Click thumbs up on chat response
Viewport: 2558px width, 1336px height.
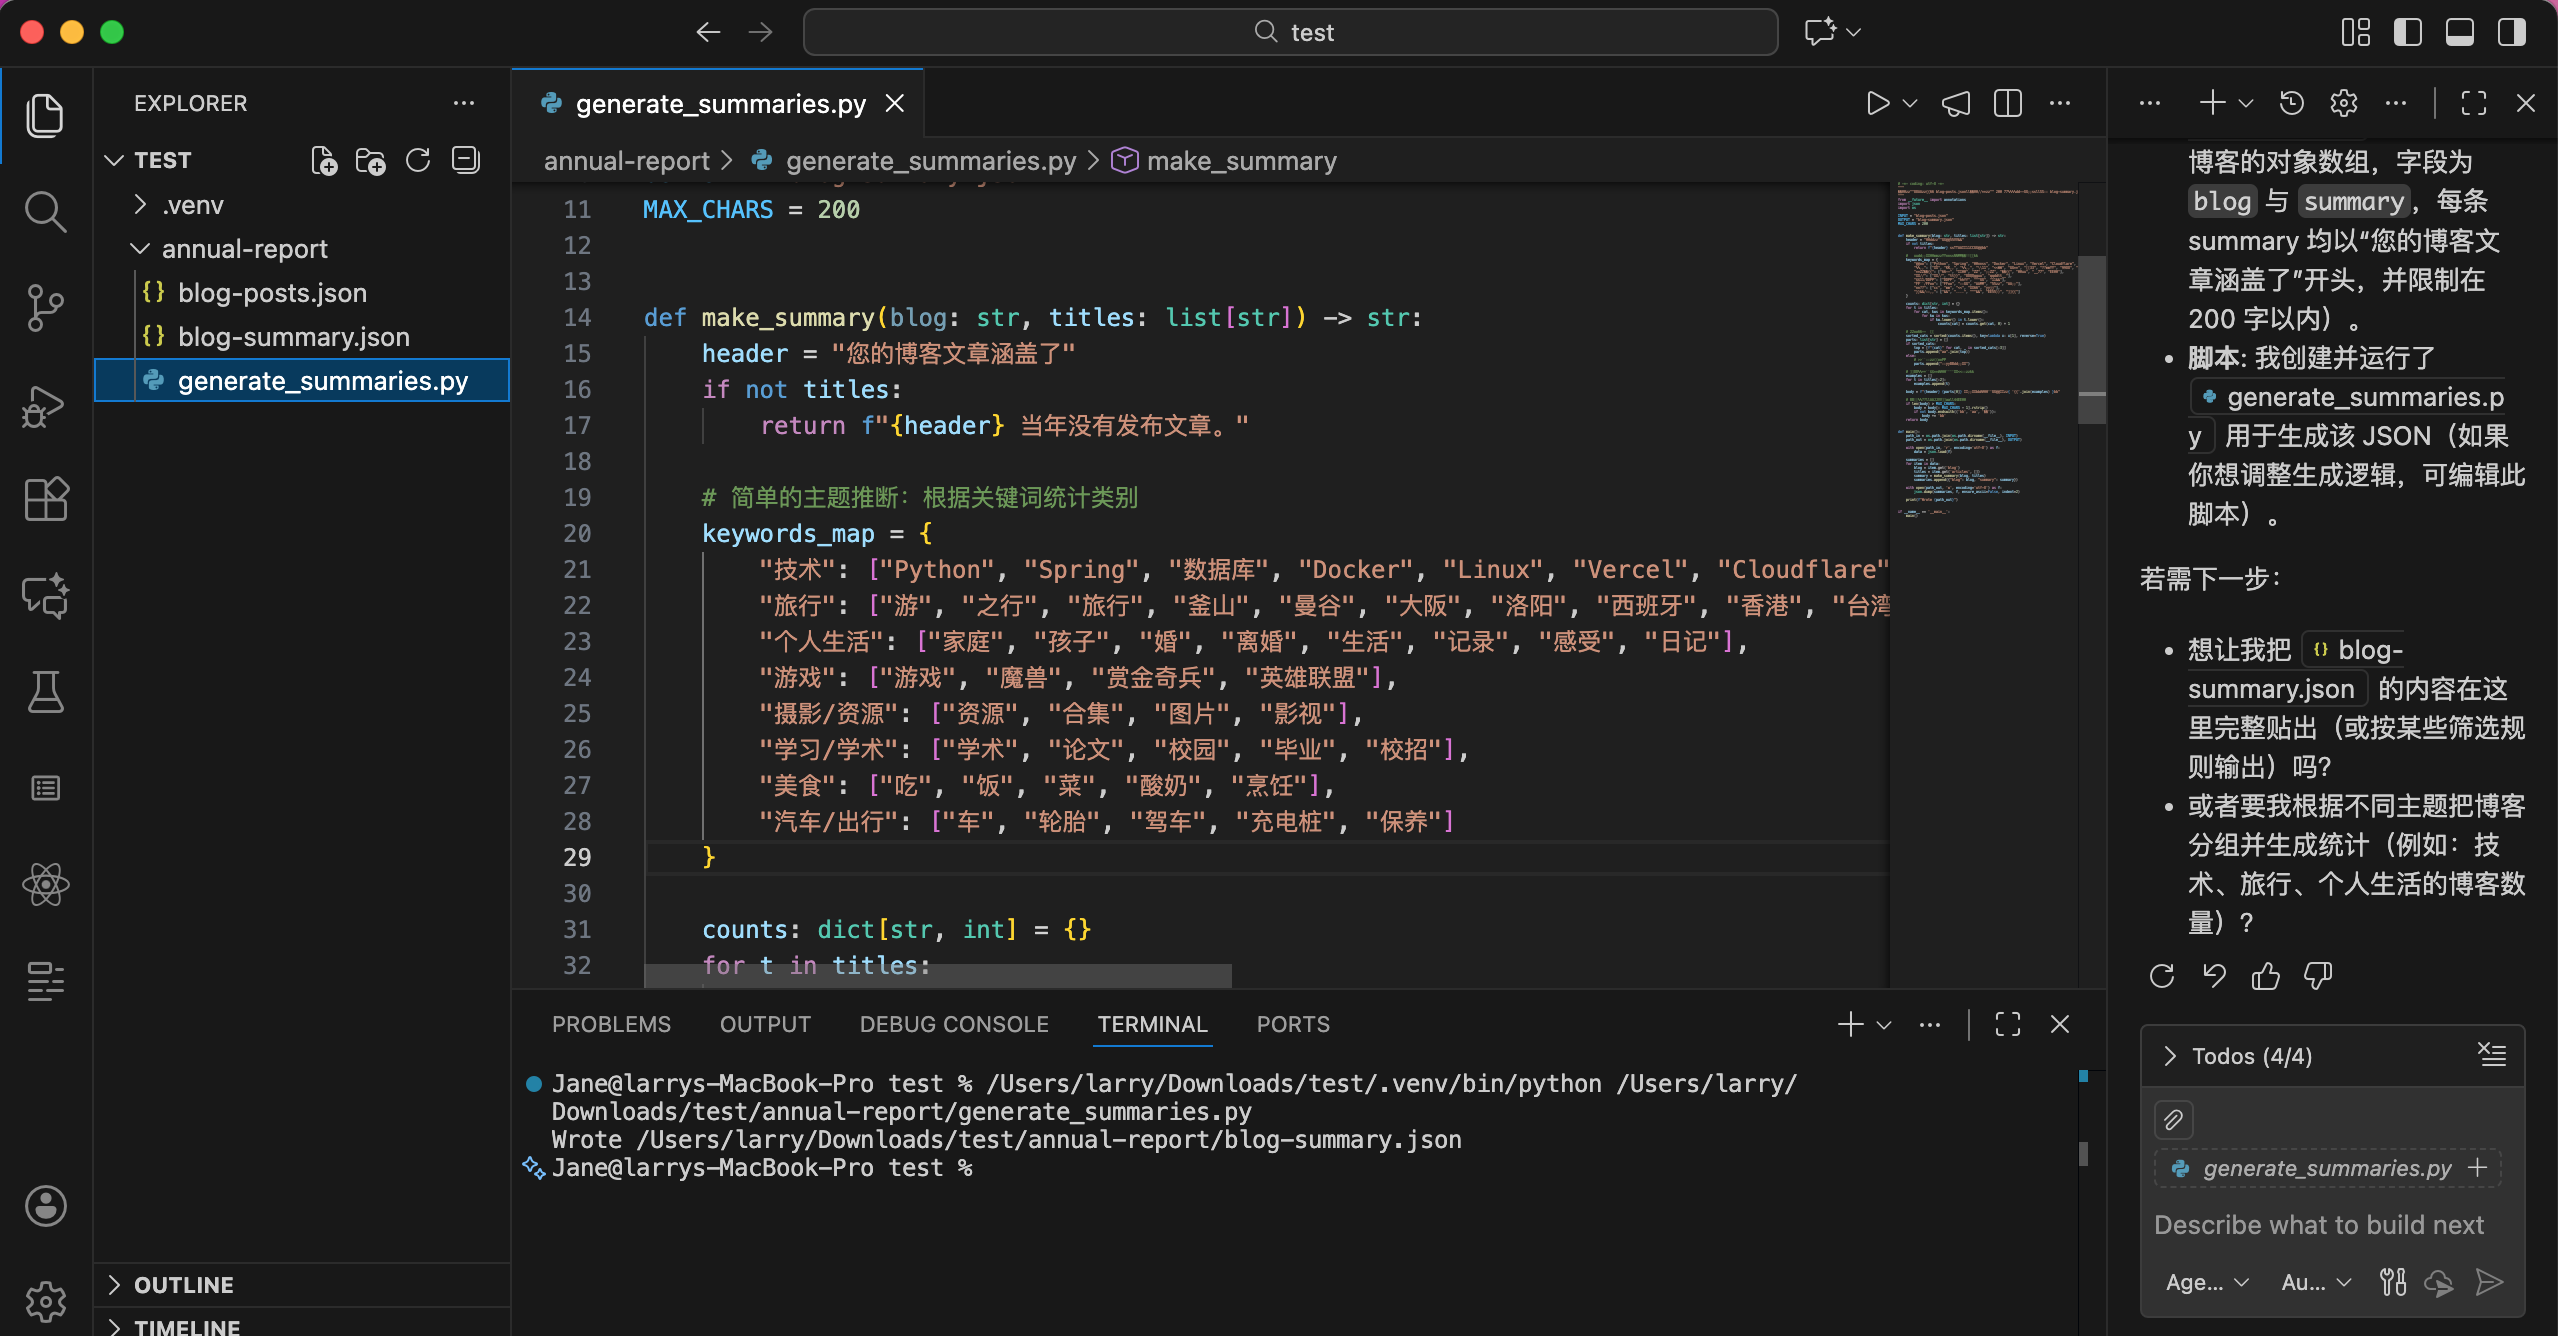click(x=2265, y=975)
